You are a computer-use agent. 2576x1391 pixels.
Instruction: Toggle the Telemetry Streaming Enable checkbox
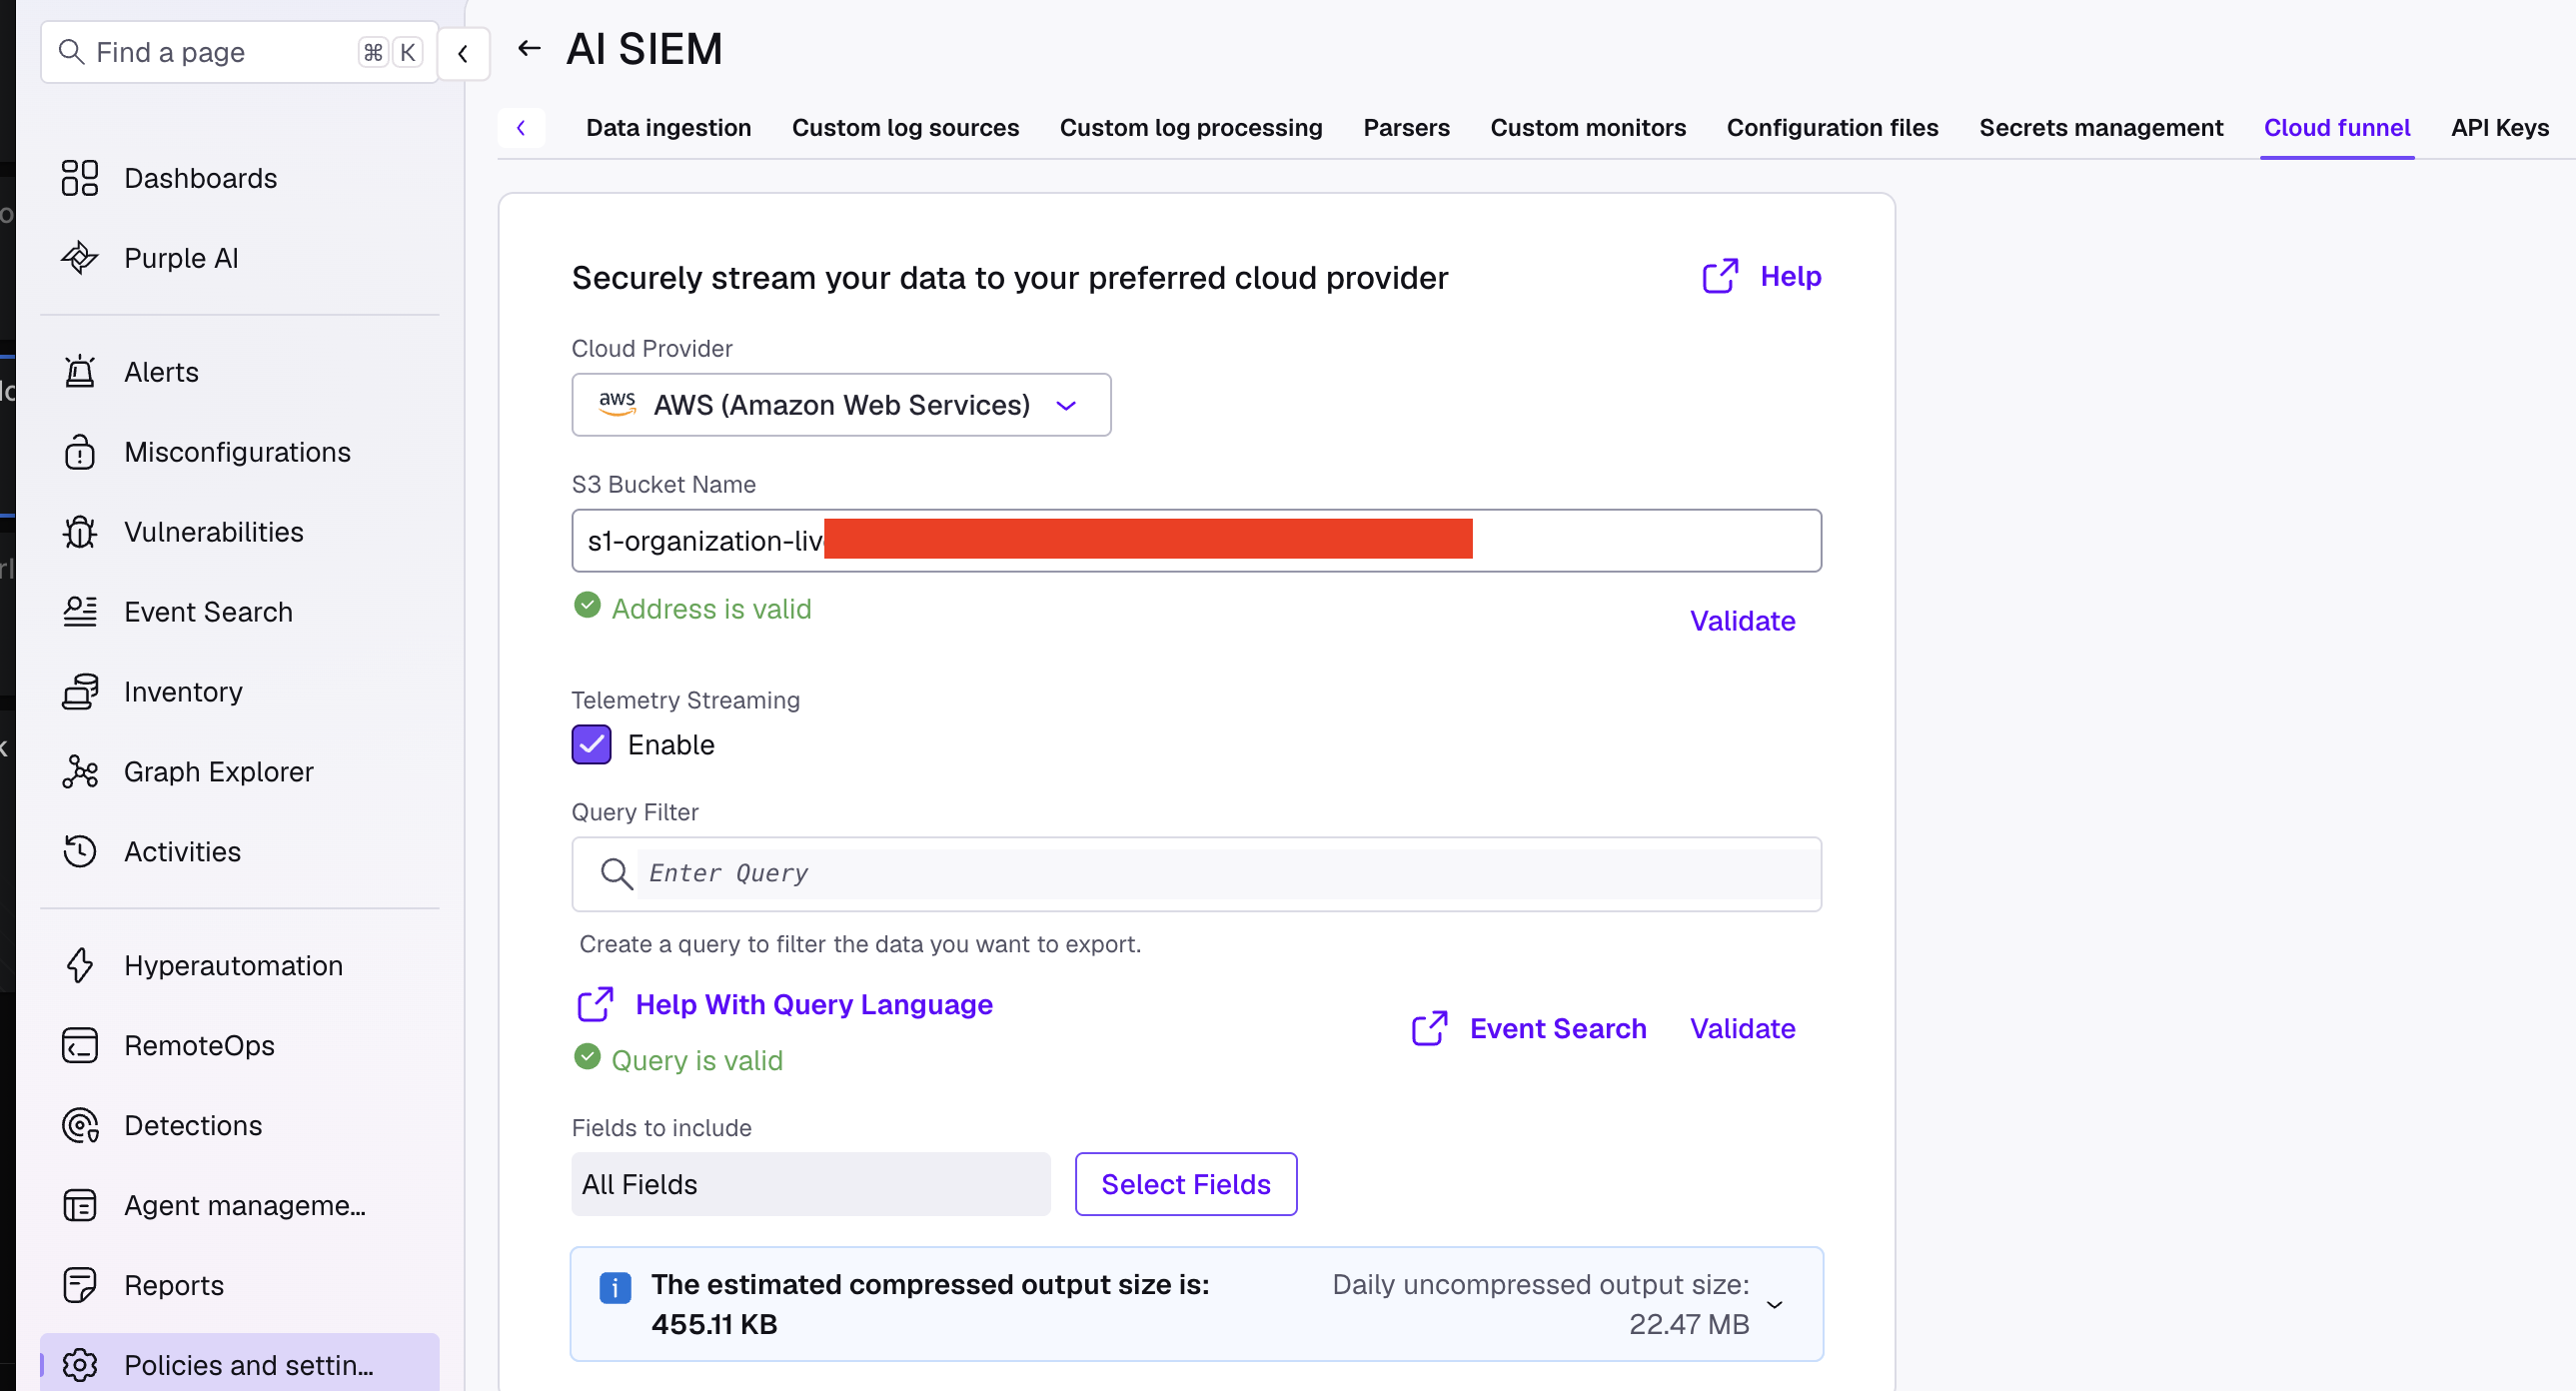591,745
